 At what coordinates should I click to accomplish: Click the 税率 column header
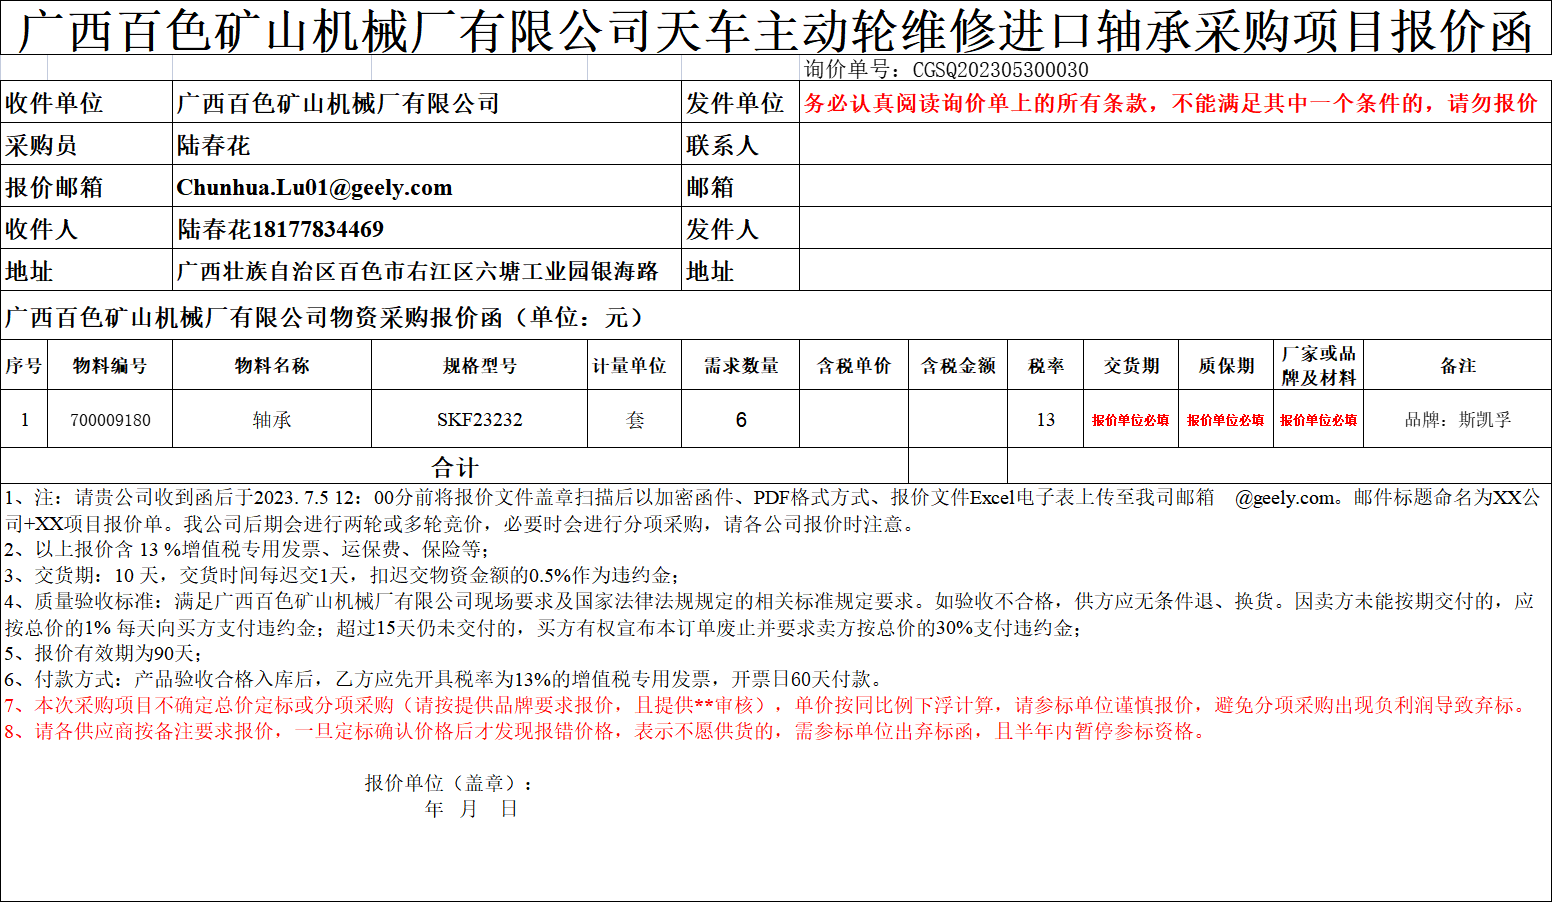[1046, 365]
